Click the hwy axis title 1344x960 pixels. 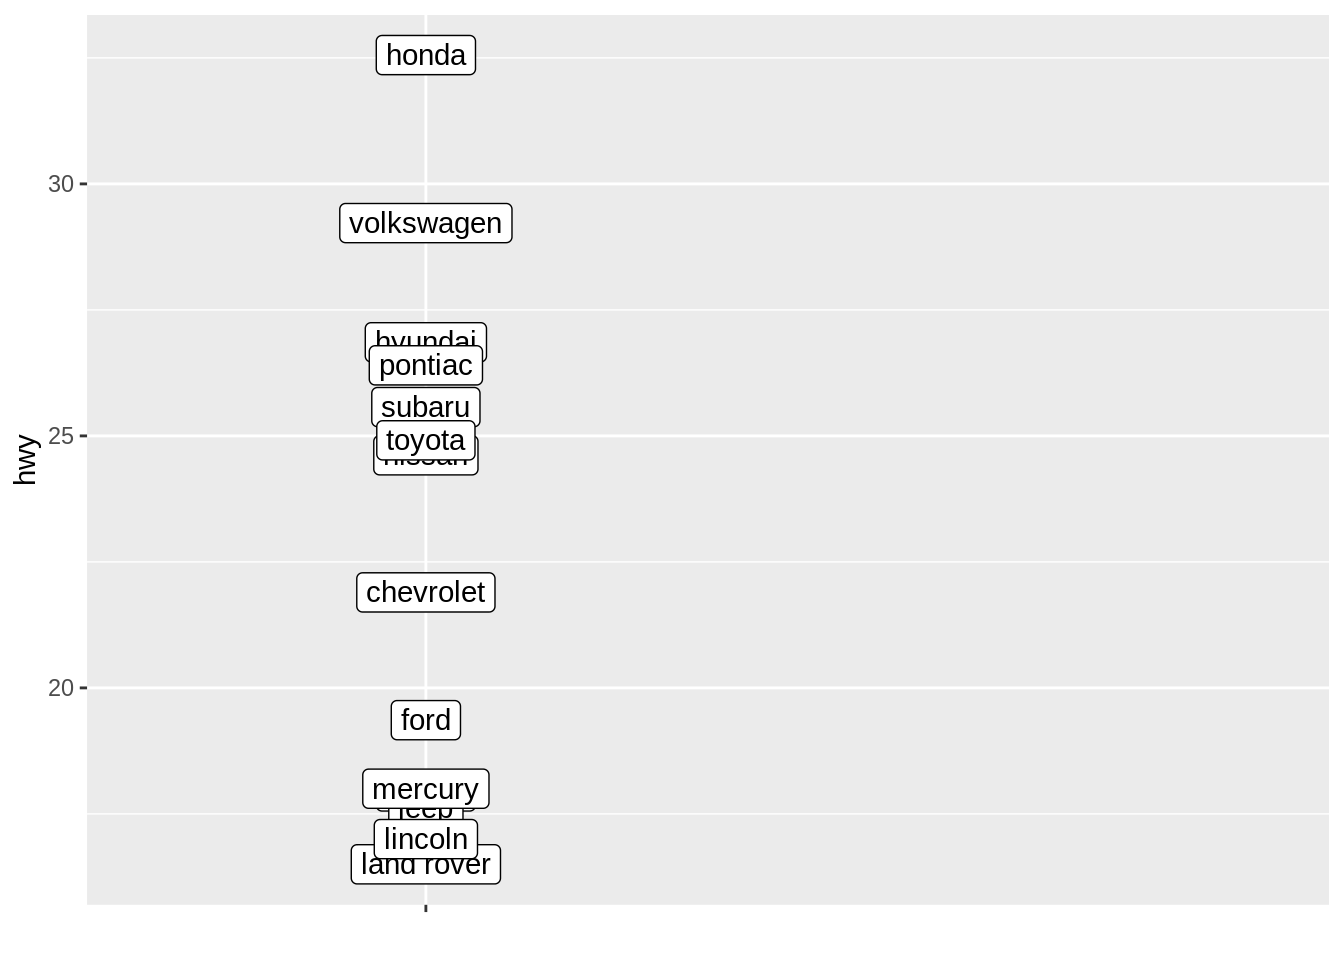25,460
